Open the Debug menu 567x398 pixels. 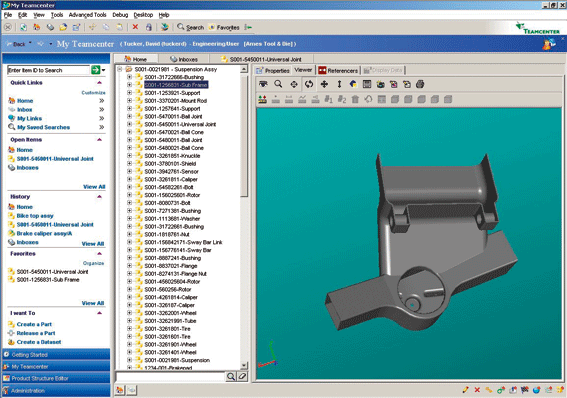coord(120,15)
